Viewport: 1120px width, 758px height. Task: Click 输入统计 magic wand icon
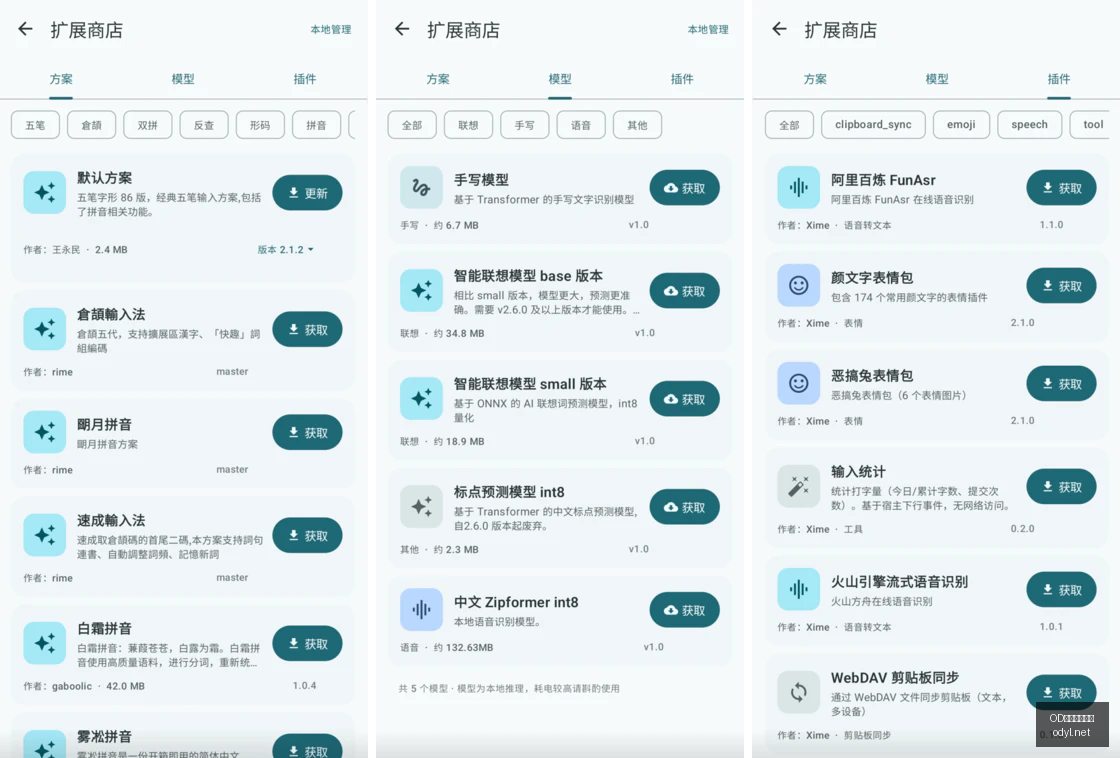(x=799, y=487)
